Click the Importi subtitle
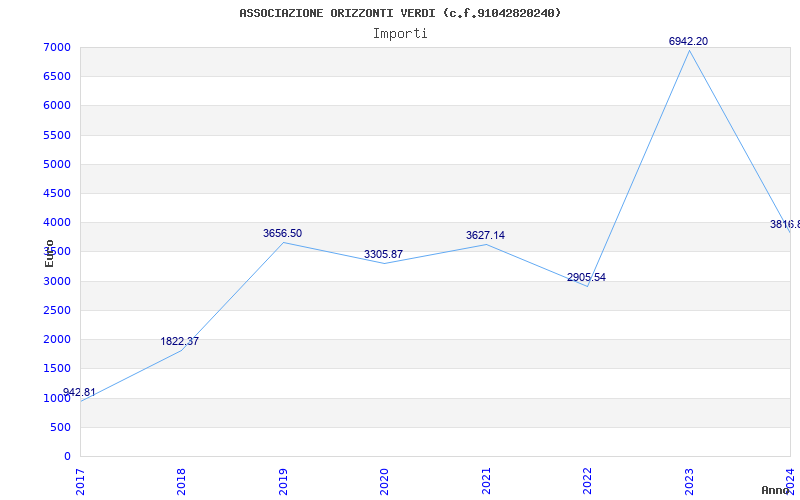Viewport: 800px width, 500px height. pyautogui.click(x=400, y=34)
